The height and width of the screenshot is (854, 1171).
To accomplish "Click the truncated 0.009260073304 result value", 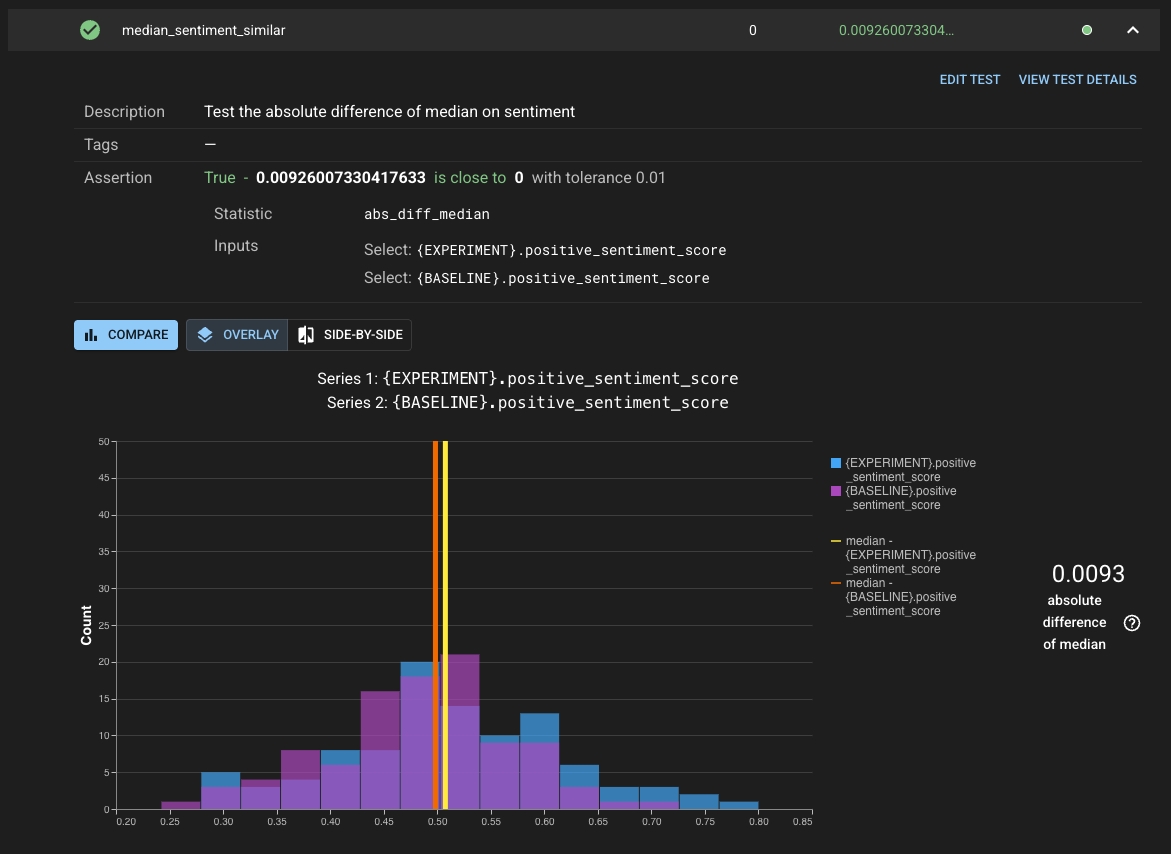I will click(896, 30).
